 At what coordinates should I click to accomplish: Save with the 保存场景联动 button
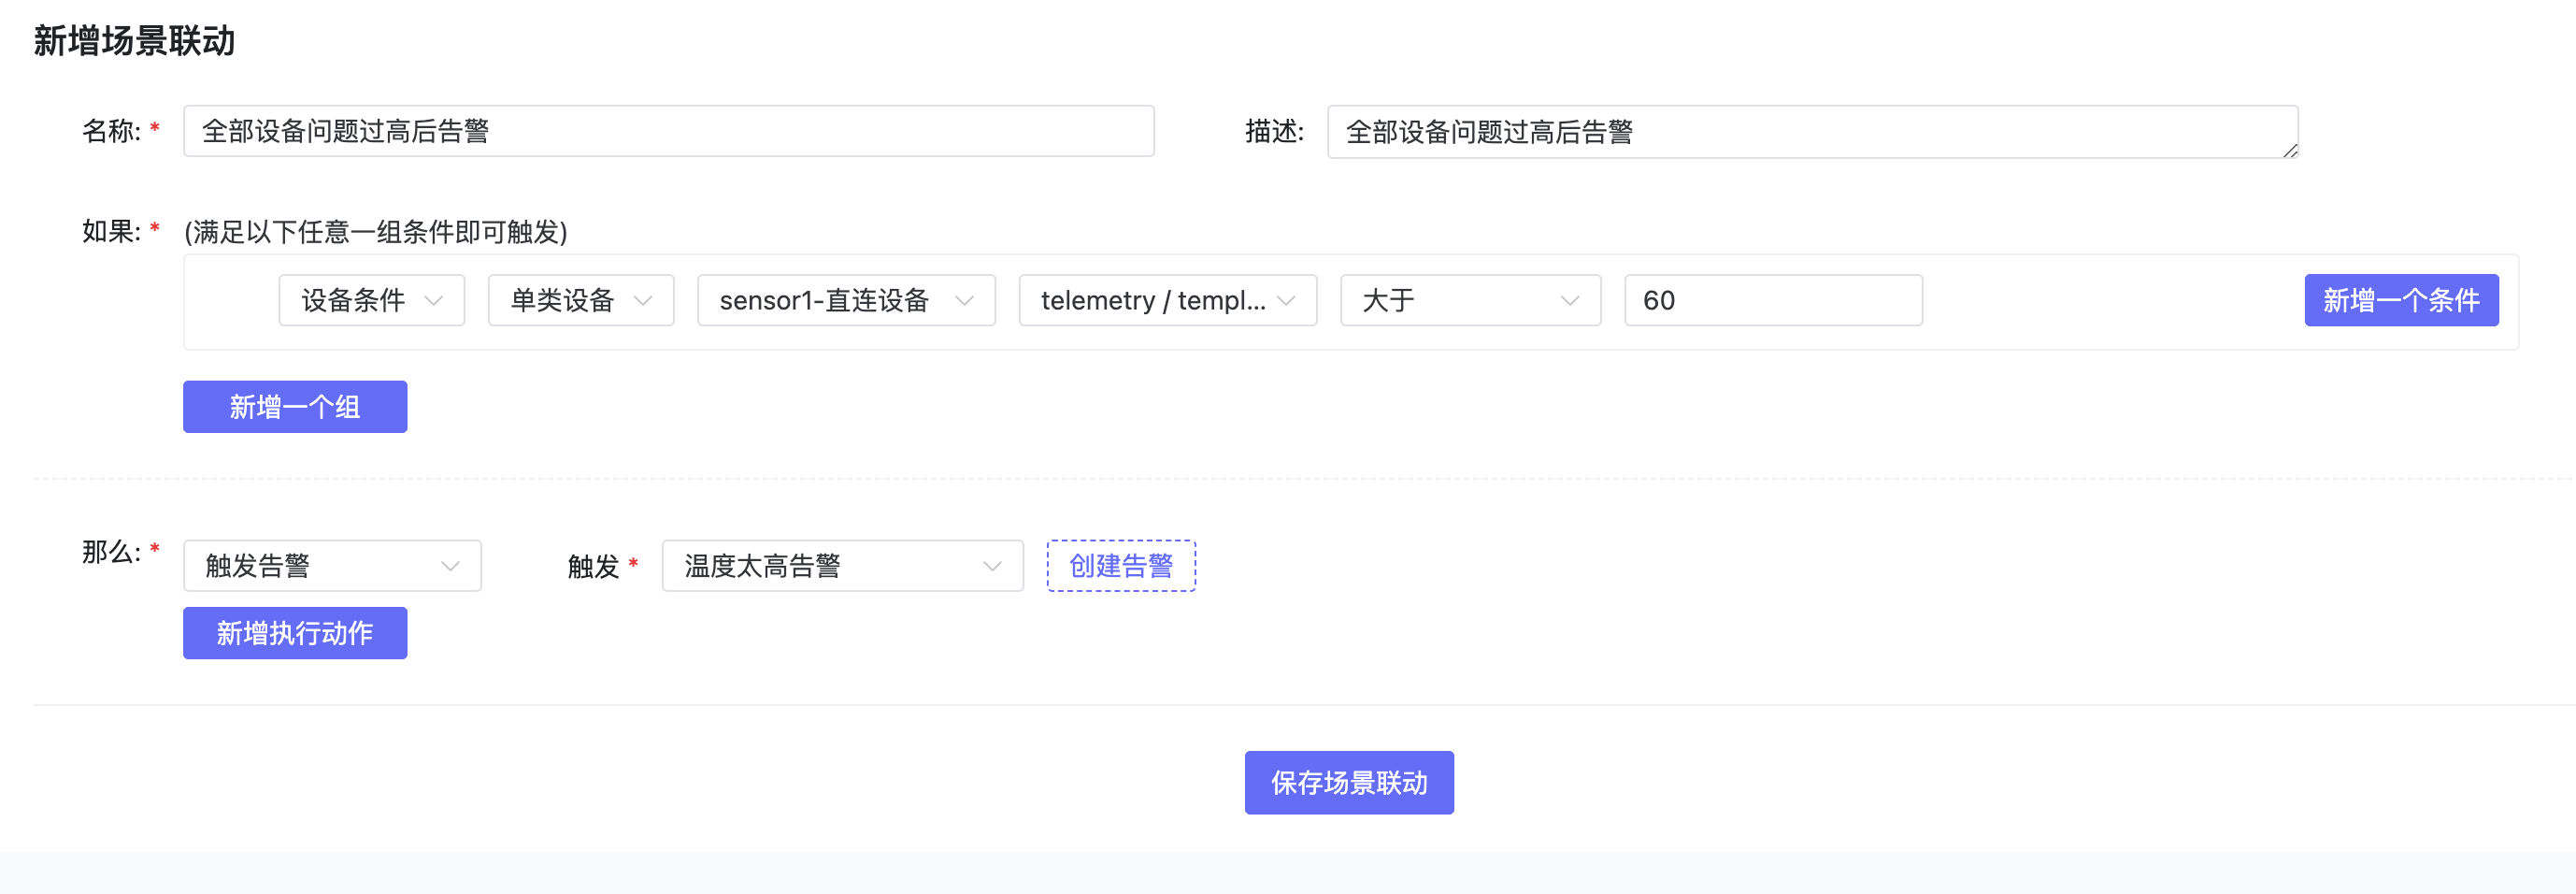click(1348, 783)
